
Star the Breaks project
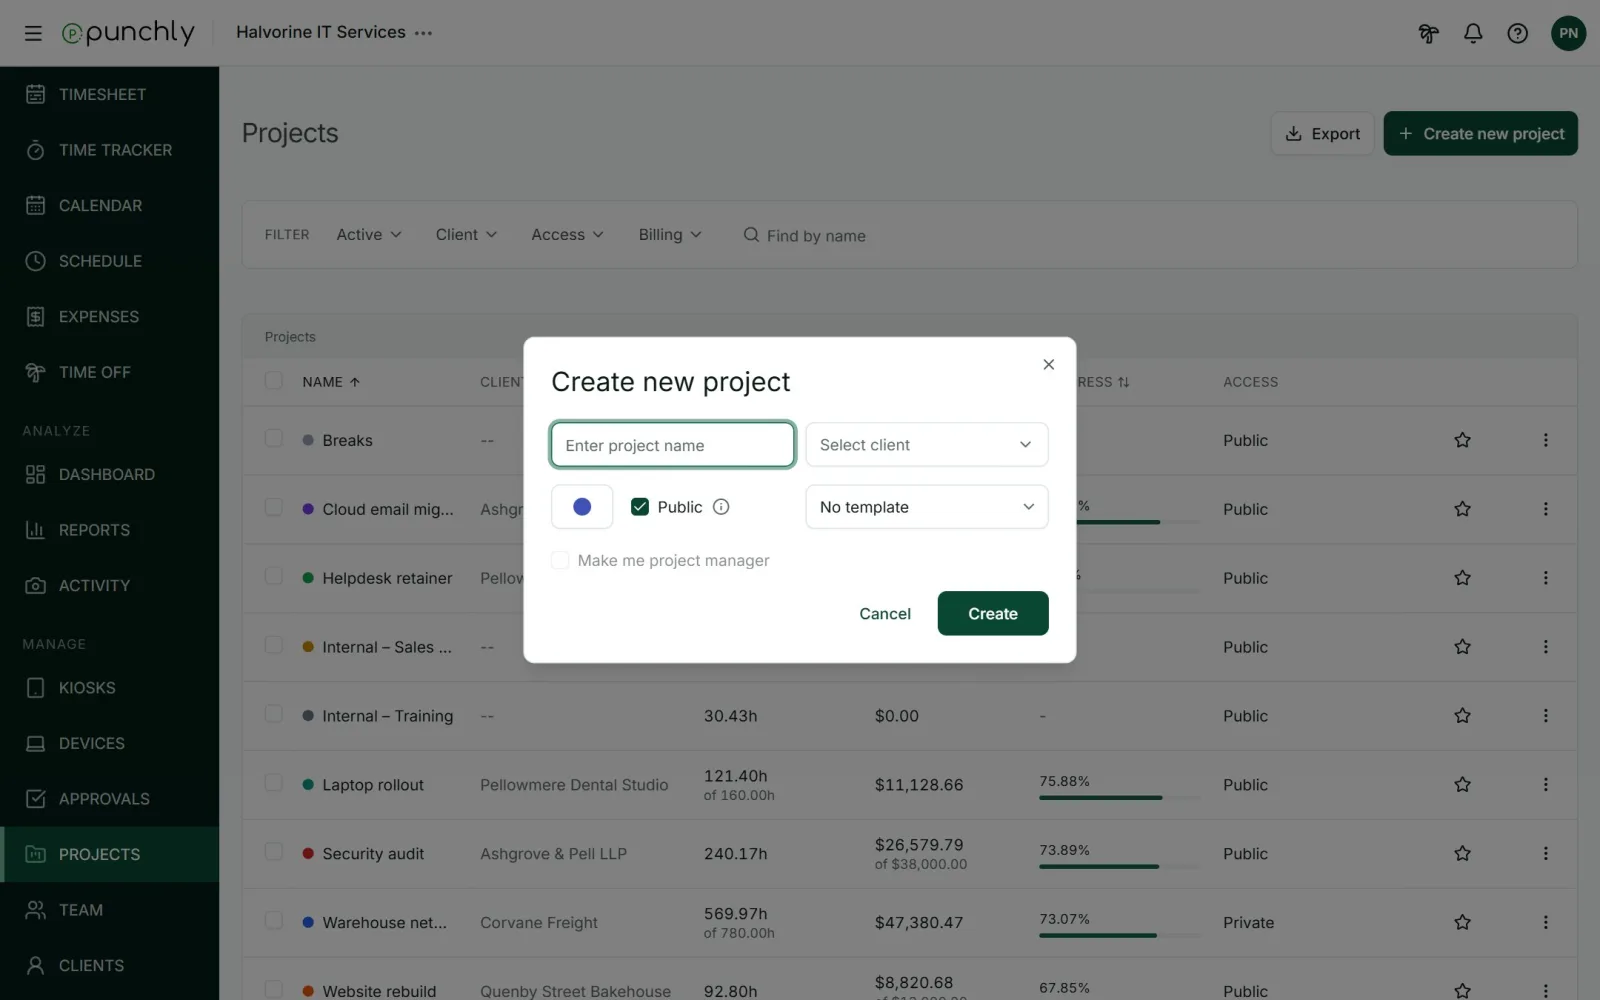1462,440
